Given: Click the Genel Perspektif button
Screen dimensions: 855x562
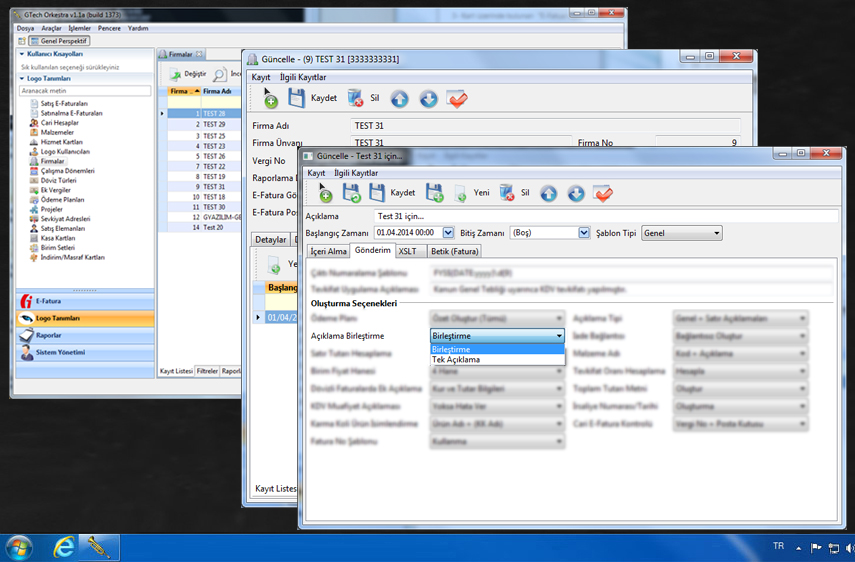Looking at the screenshot, I should coord(59,41).
